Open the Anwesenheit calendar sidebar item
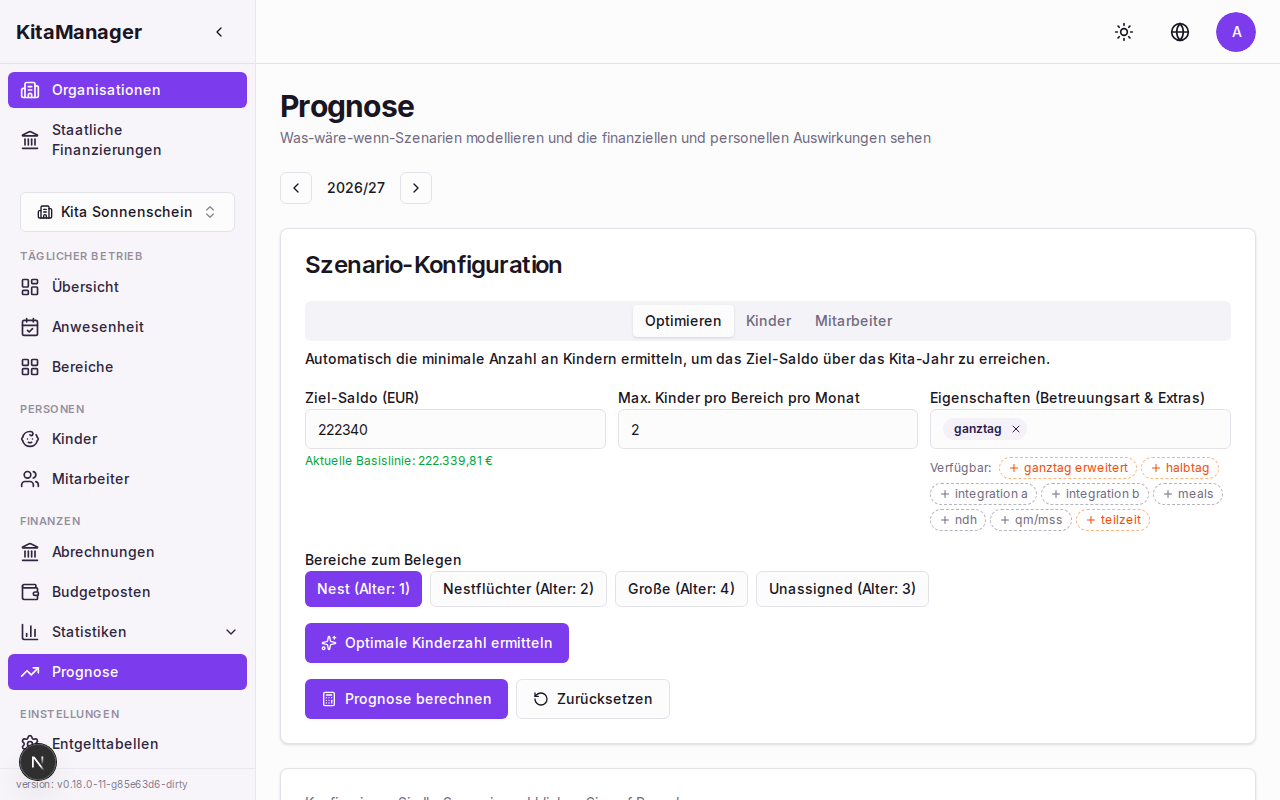Screen dimensions: 1280x800 coord(97,327)
